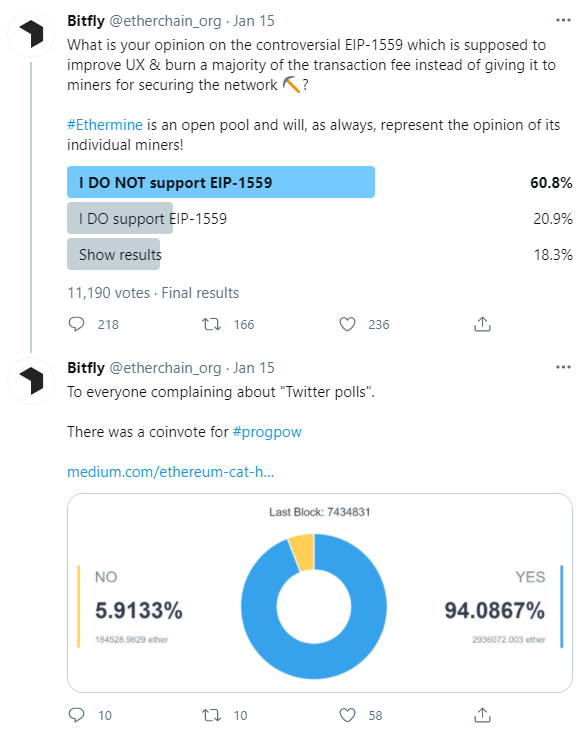Open the #Ethermine hashtag
The image size is (584, 733).
tap(105, 125)
